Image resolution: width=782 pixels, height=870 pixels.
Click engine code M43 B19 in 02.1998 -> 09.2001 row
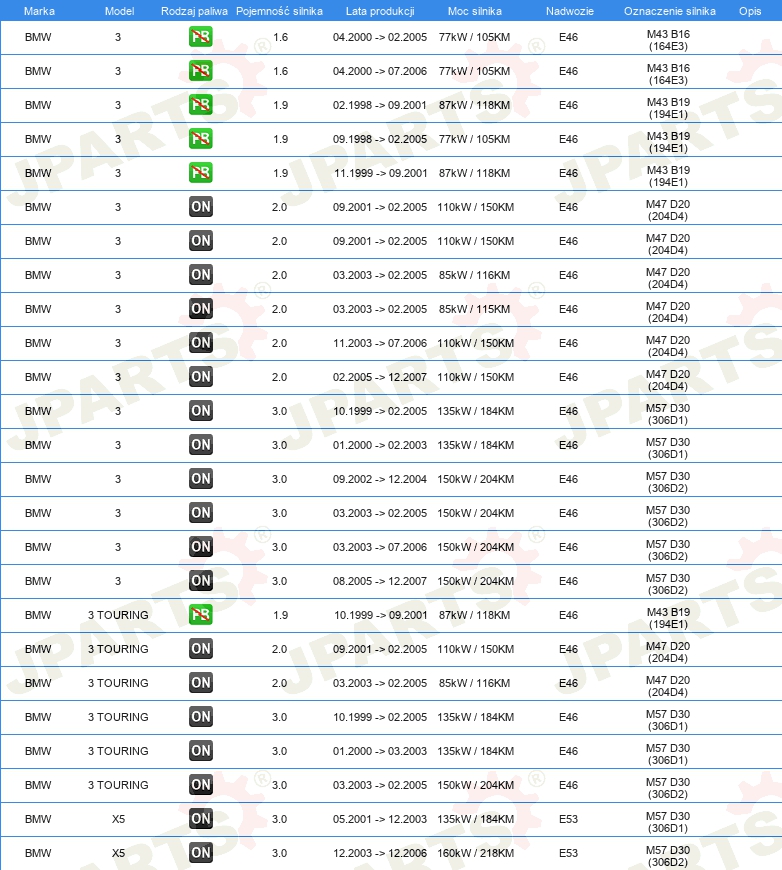point(668,108)
